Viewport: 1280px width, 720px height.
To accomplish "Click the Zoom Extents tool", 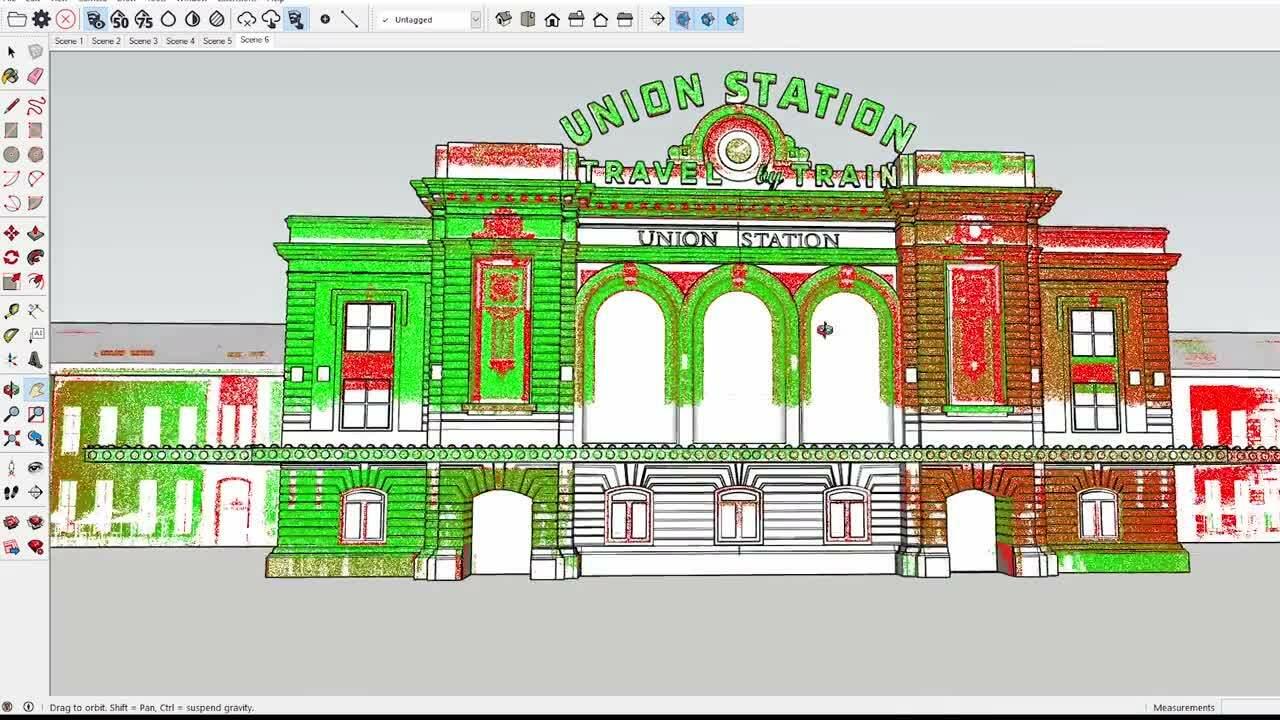I will pyautogui.click(x=11, y=438).
